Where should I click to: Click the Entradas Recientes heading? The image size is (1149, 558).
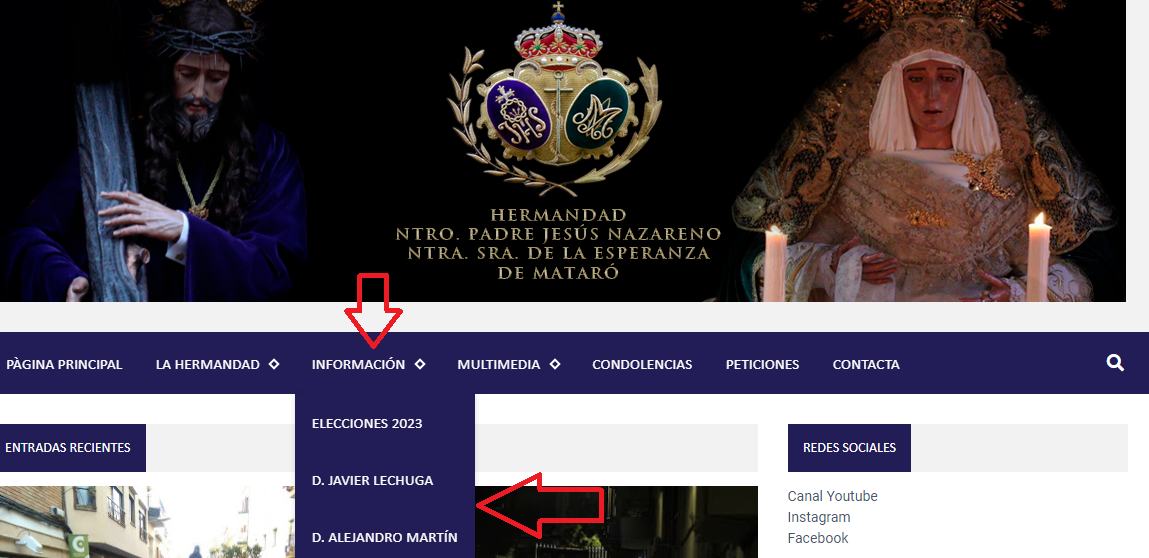(x=67, y=447)
